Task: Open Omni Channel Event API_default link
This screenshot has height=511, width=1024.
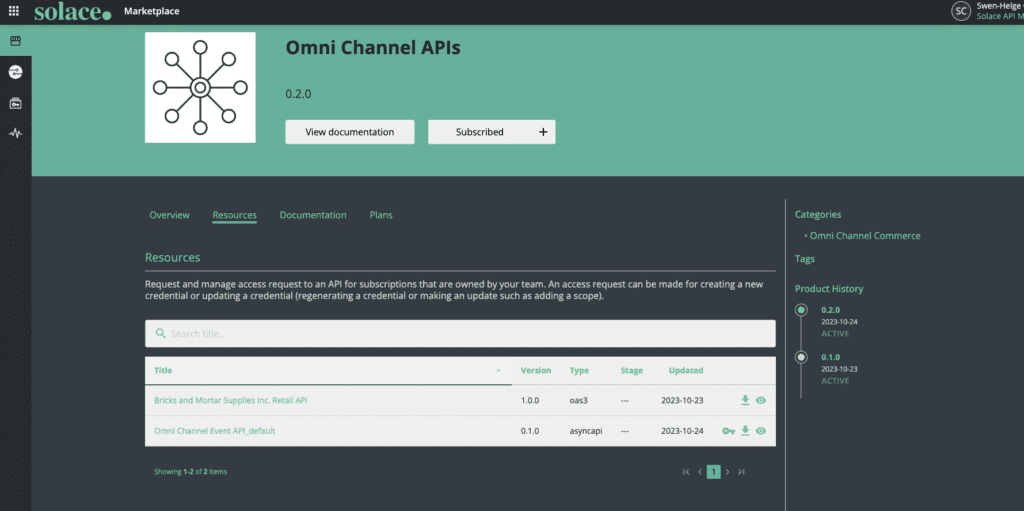Action: (215, 431)
